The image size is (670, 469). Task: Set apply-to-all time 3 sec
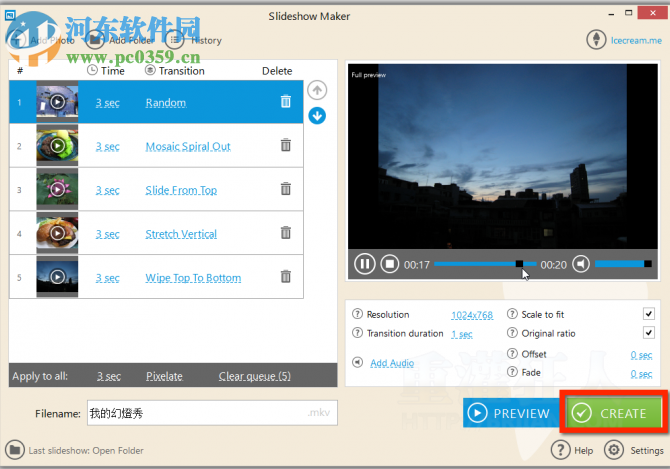coord(109,376)
